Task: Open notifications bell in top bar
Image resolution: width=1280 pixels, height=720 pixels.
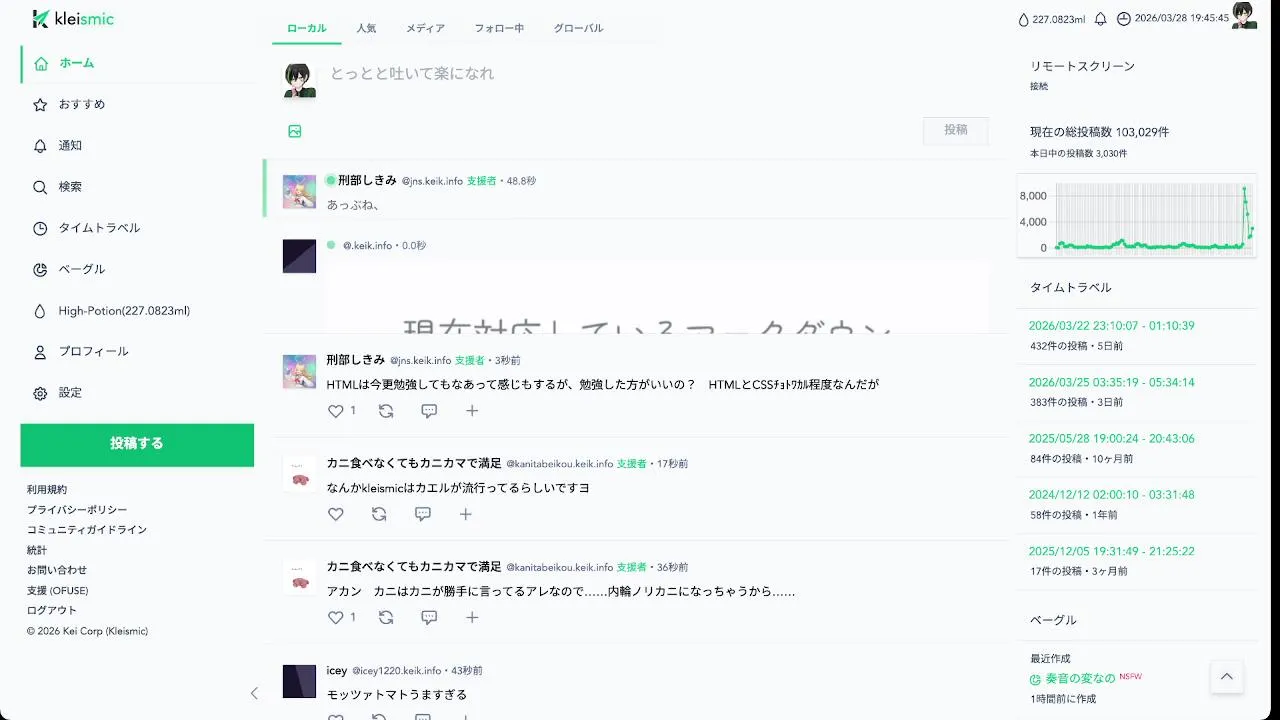Action: (x=1101, y=19)
